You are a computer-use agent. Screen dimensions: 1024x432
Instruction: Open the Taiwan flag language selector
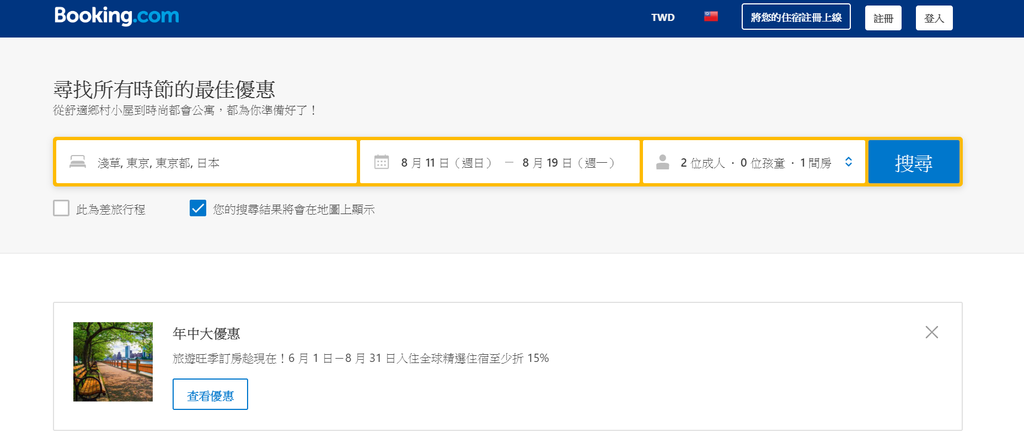[711, 17]
